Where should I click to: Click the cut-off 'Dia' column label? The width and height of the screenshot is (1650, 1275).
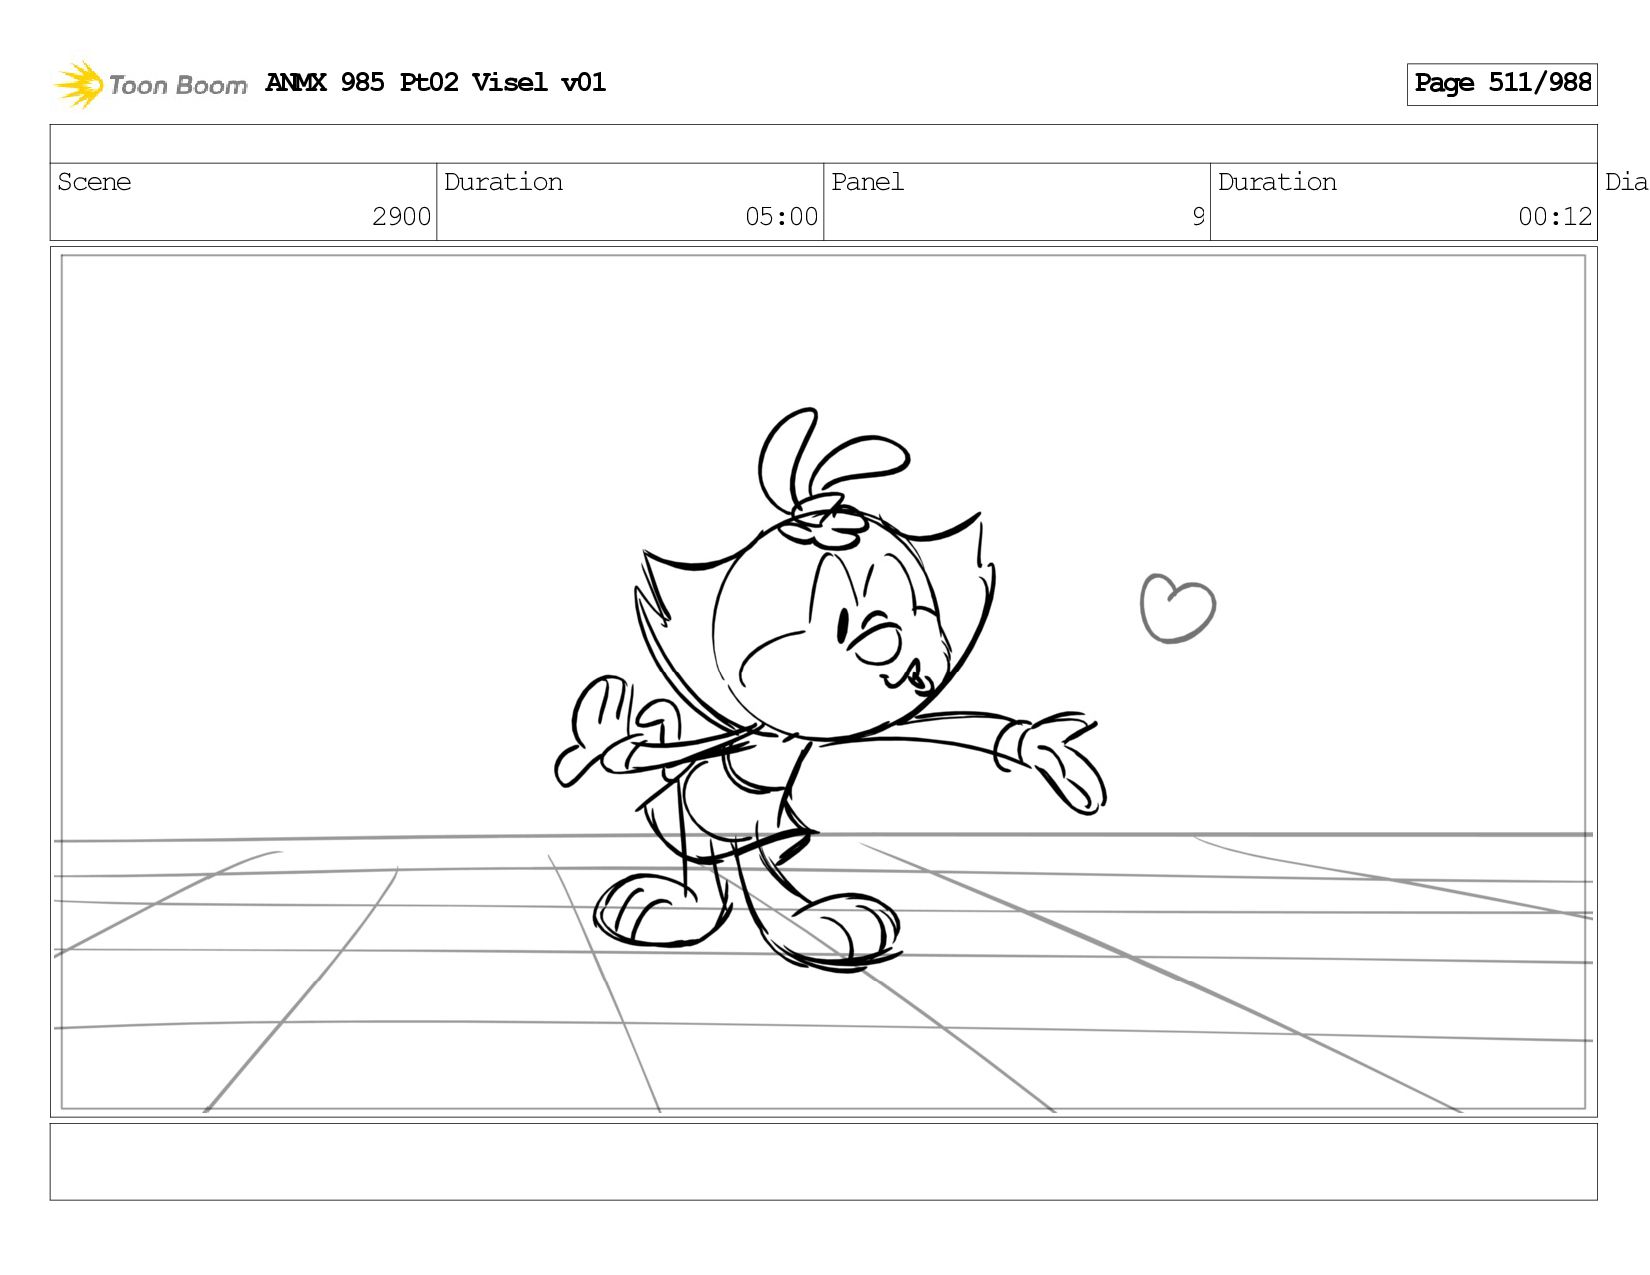point(1626,182)
